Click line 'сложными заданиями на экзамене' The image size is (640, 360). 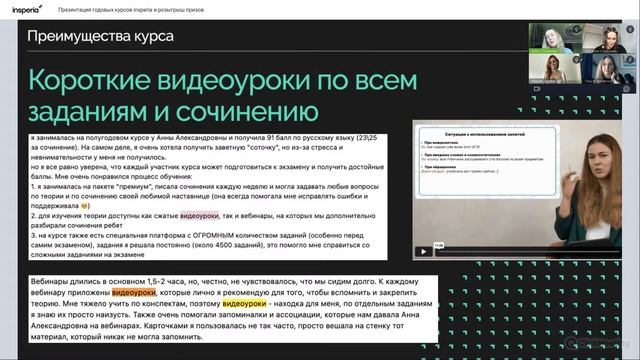87,255
